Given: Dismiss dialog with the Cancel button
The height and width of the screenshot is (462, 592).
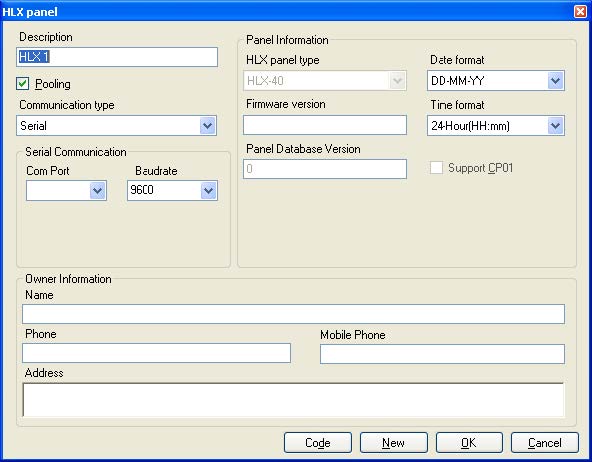Looking at the screenshot, I should tap(544, 442).
